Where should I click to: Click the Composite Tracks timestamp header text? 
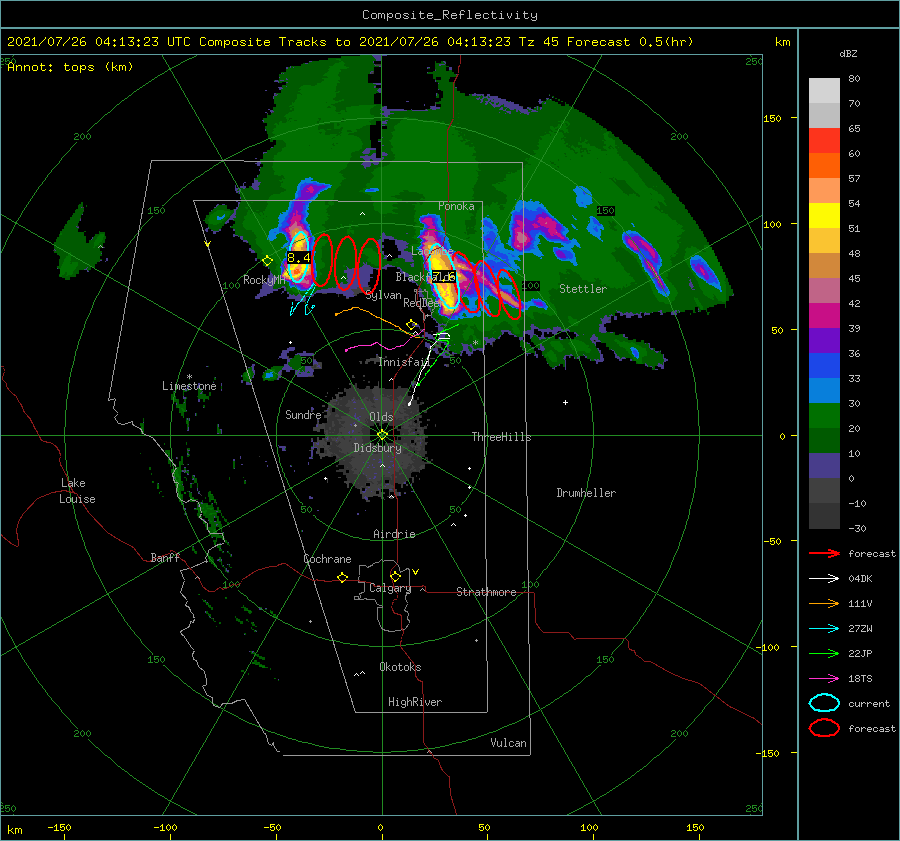[x=350, y=42]
